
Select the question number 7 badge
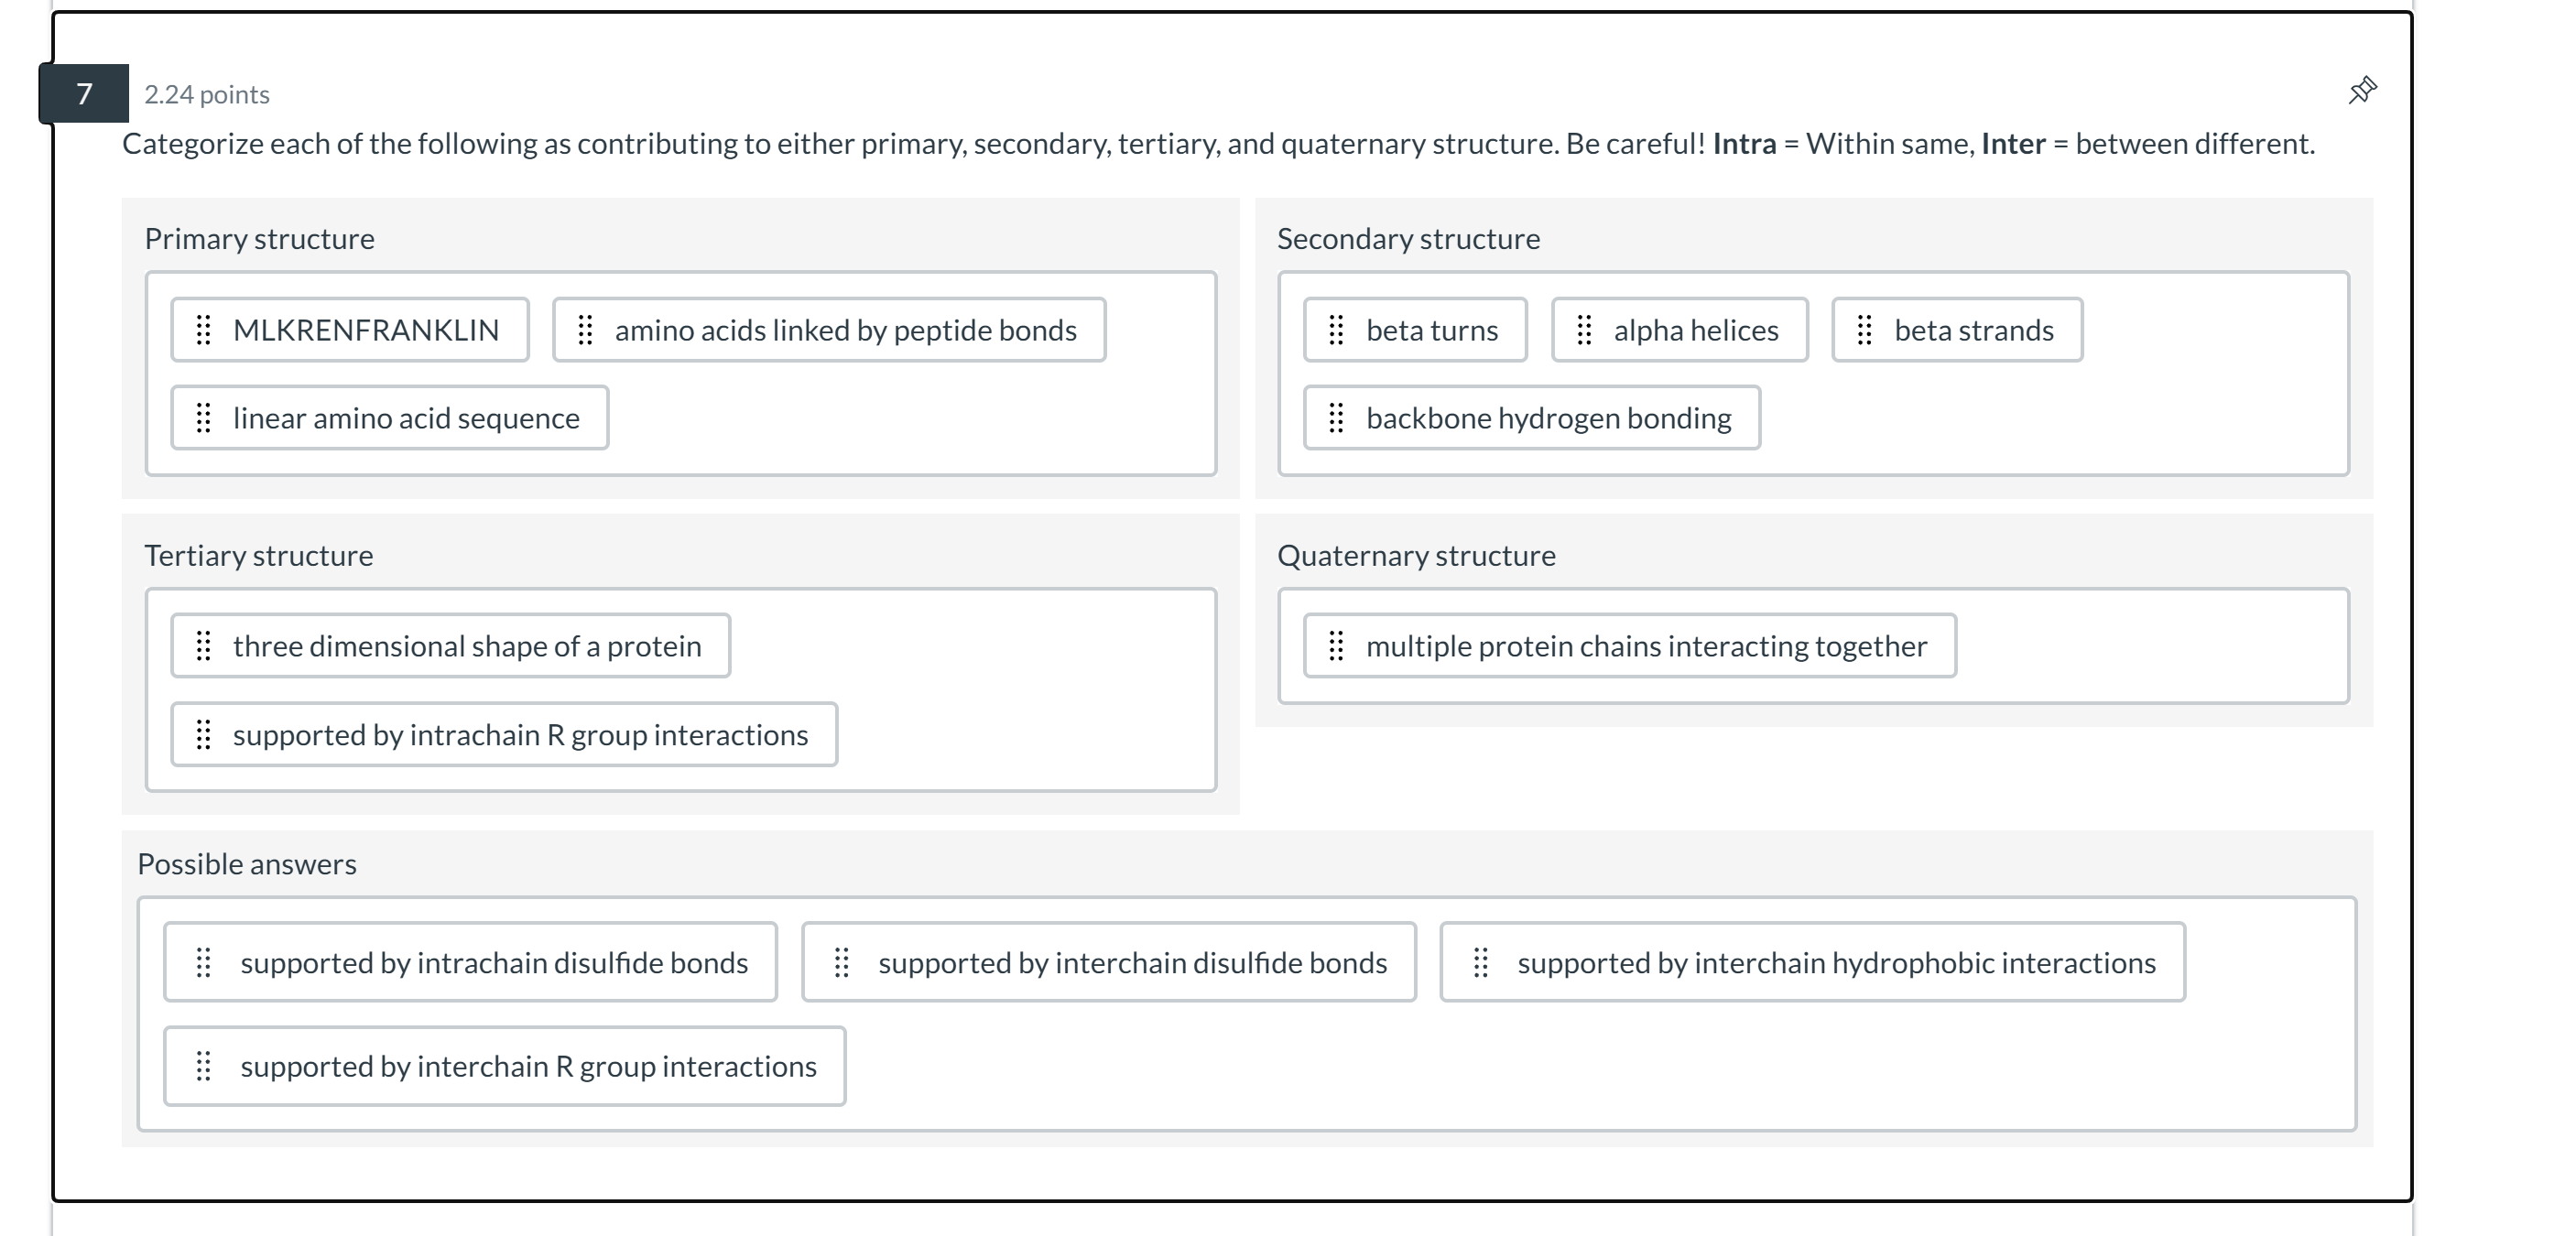84,93
